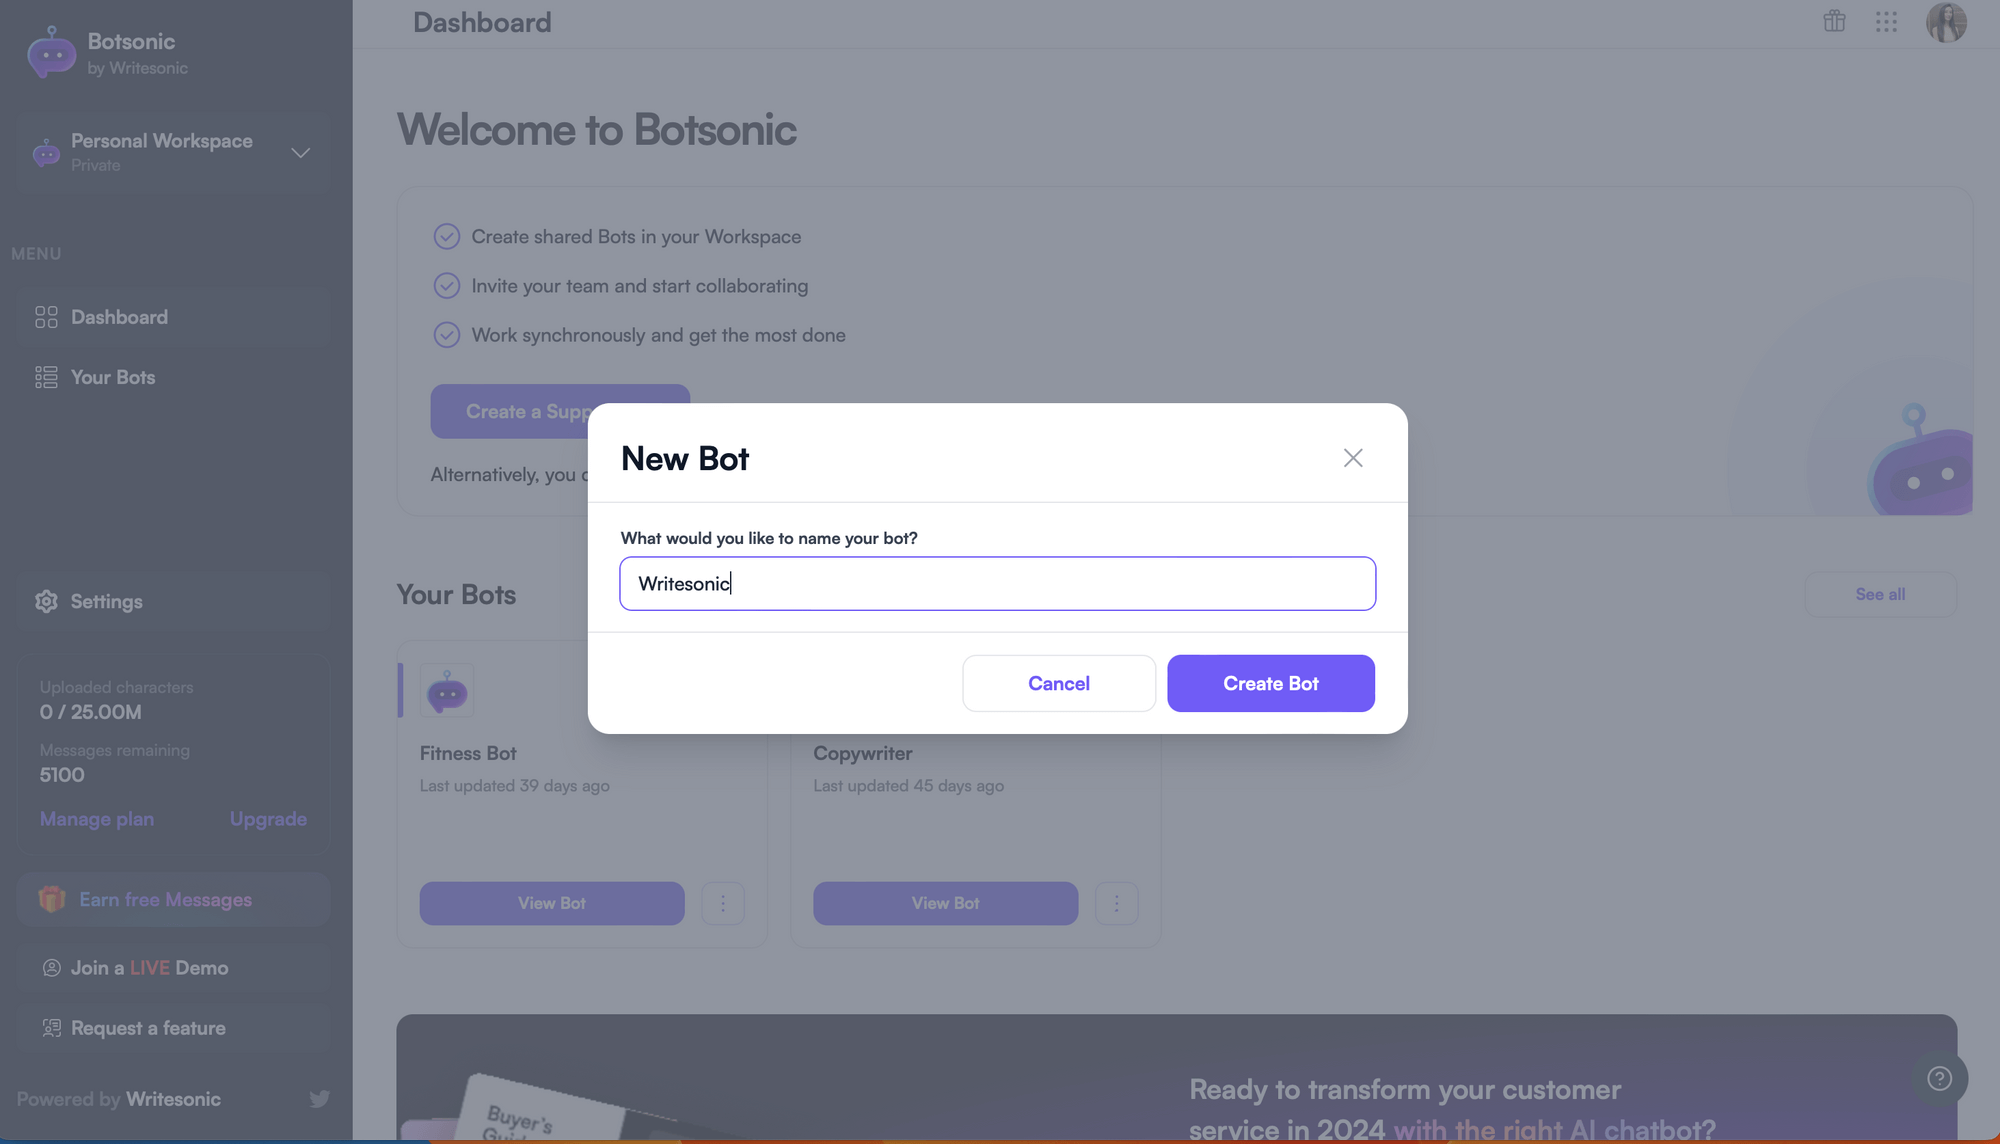Click the bot name input field
Viewport: 2000px width, 1144px height.
(998, 583)
